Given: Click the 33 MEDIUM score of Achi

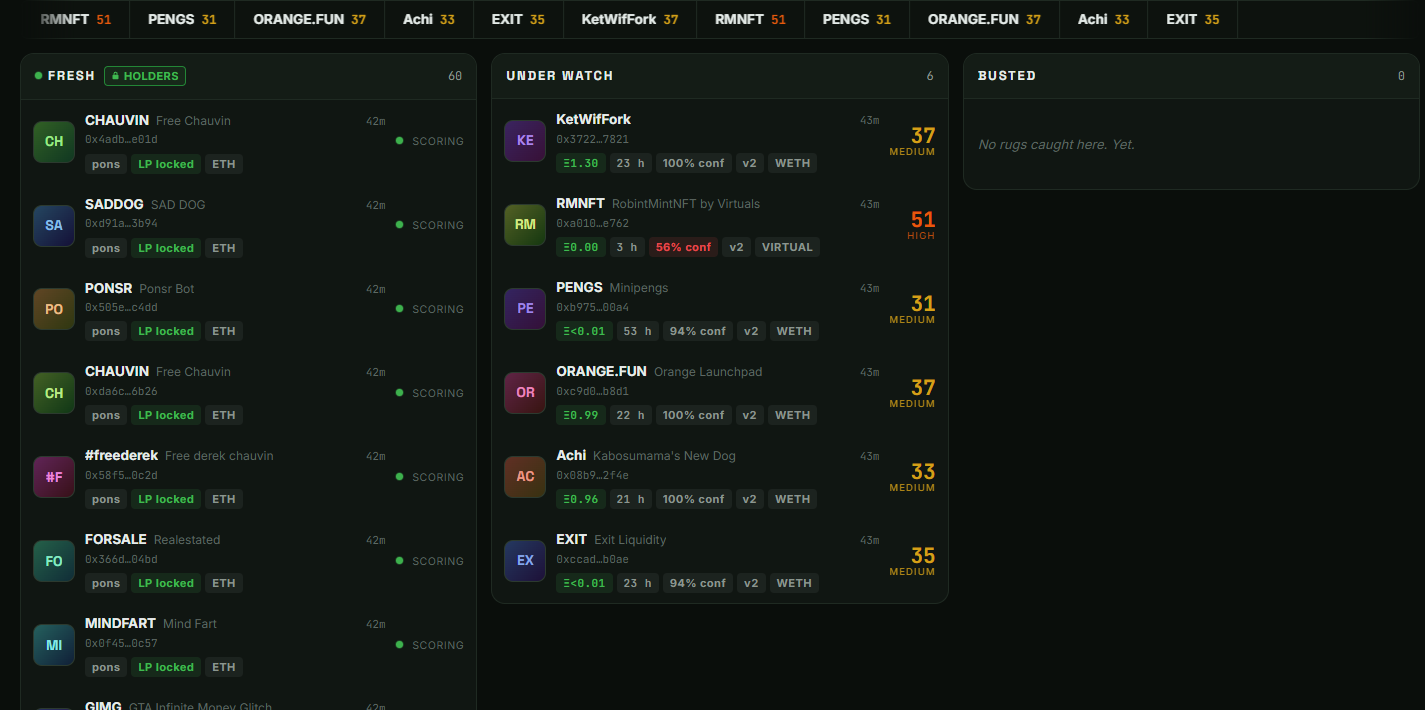Looking at the screenshot, I should pyautogui.click(x=913, y=477).
